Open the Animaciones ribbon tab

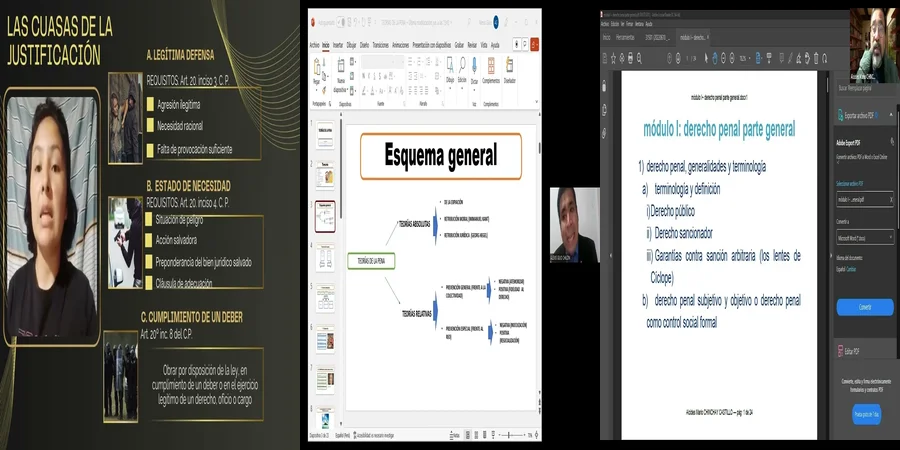pyautogui.click(x=401, y=45)
